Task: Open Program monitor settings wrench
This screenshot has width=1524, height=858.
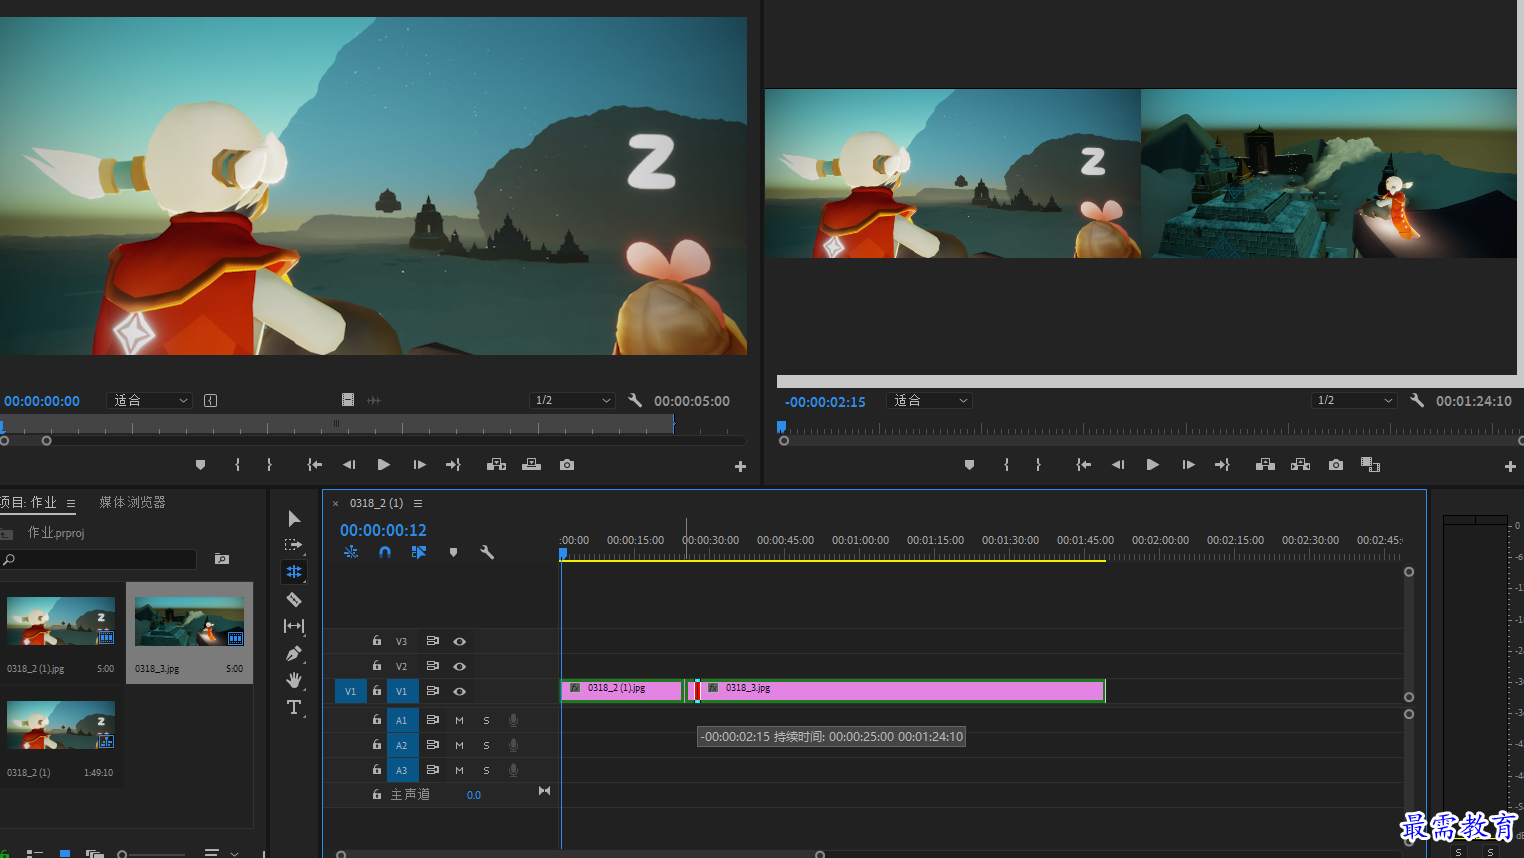Action: (1417, 400)
